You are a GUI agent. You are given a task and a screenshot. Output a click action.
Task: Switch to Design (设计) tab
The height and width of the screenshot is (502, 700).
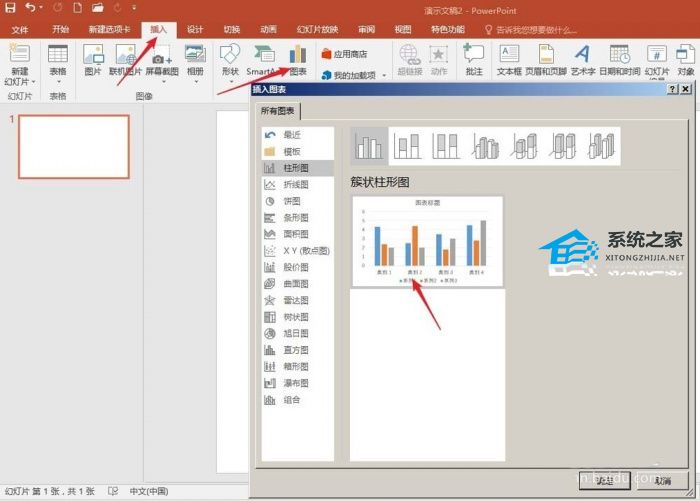point(195,29)
